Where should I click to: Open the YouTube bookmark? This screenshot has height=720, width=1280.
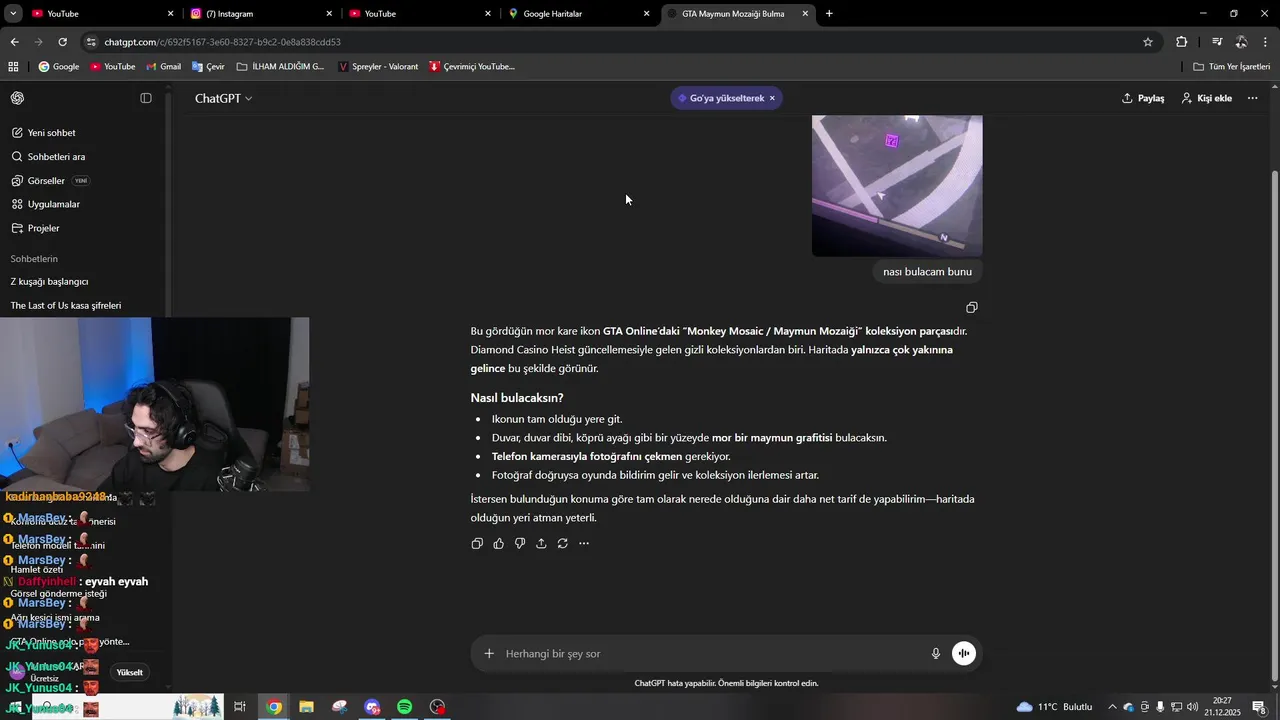coord(112,67)
